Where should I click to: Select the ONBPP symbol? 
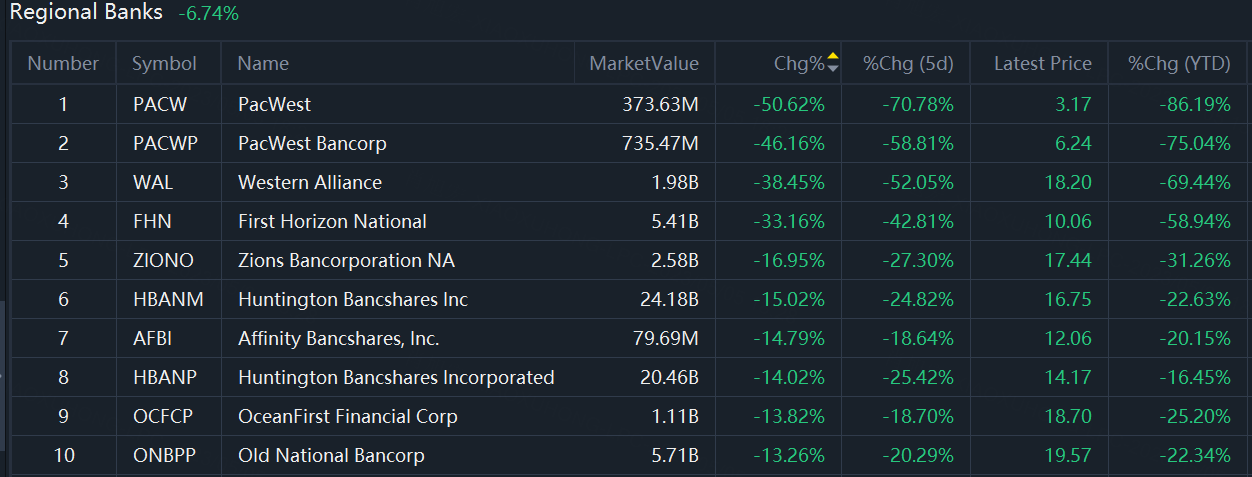165,455
